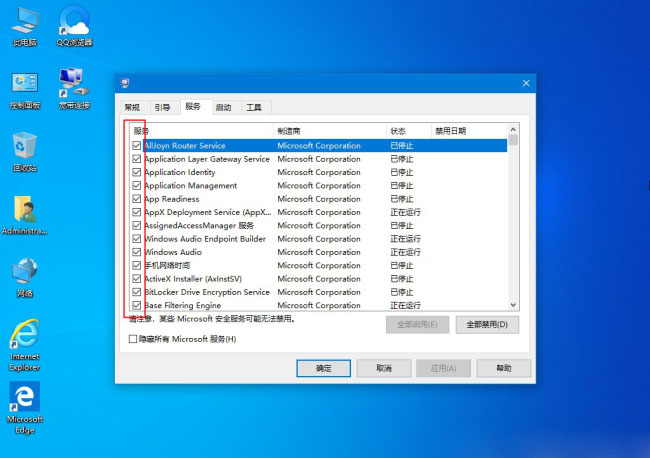Uncheck BitLocker Drive Encryption Service checkbox
The image size is (650, 458).
point(137,292)
